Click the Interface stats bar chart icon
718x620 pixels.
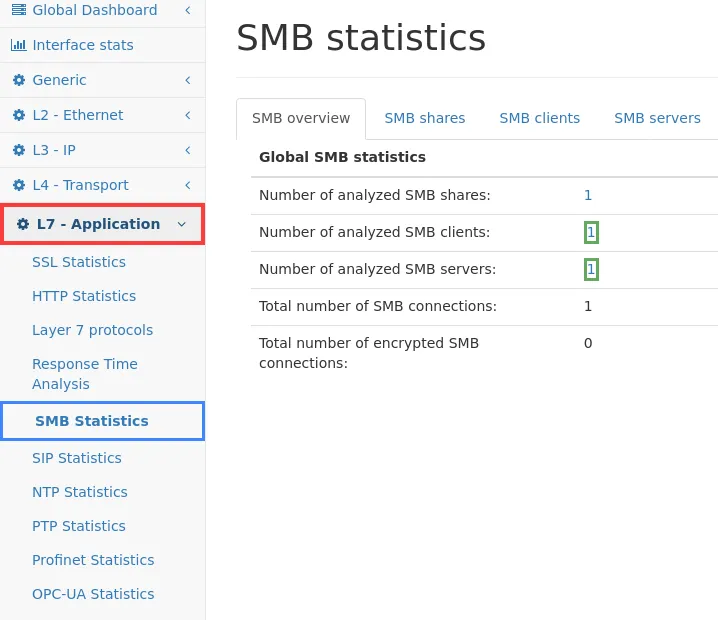coord(19,45)
